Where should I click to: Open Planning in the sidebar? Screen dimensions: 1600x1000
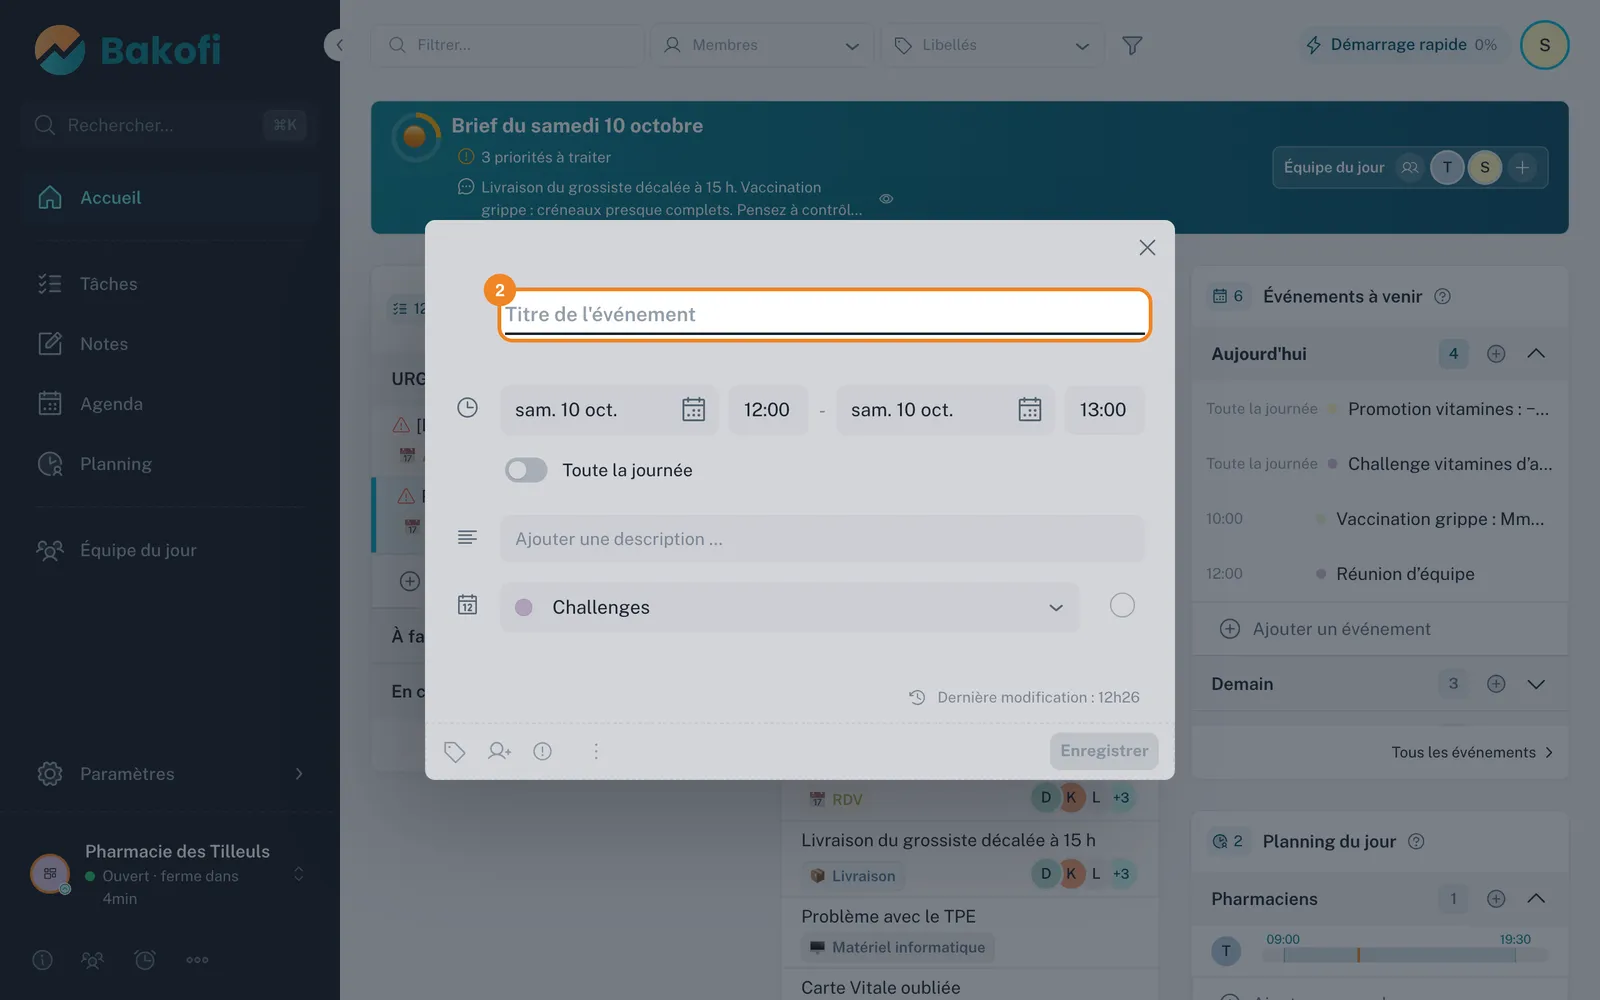pyautogui.click(x=170, y=464)
